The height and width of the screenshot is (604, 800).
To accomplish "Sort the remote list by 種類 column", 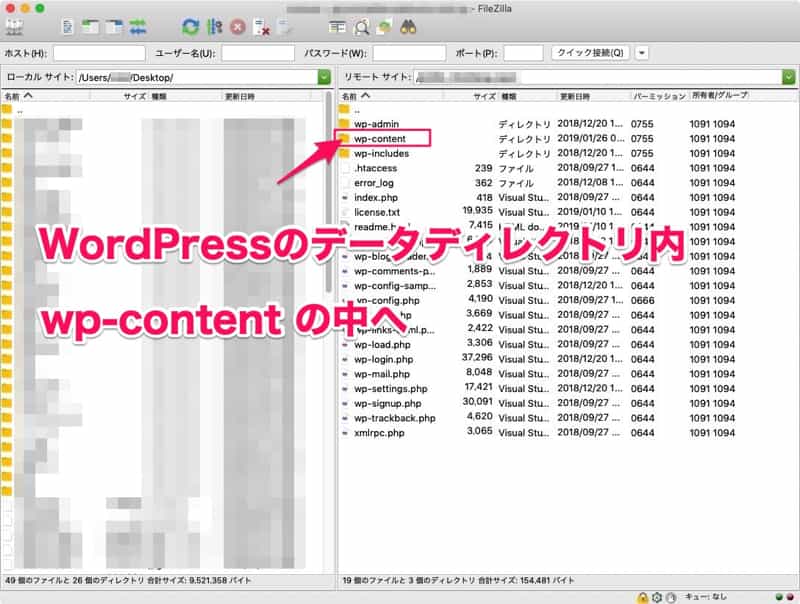I will coord(527,96).
